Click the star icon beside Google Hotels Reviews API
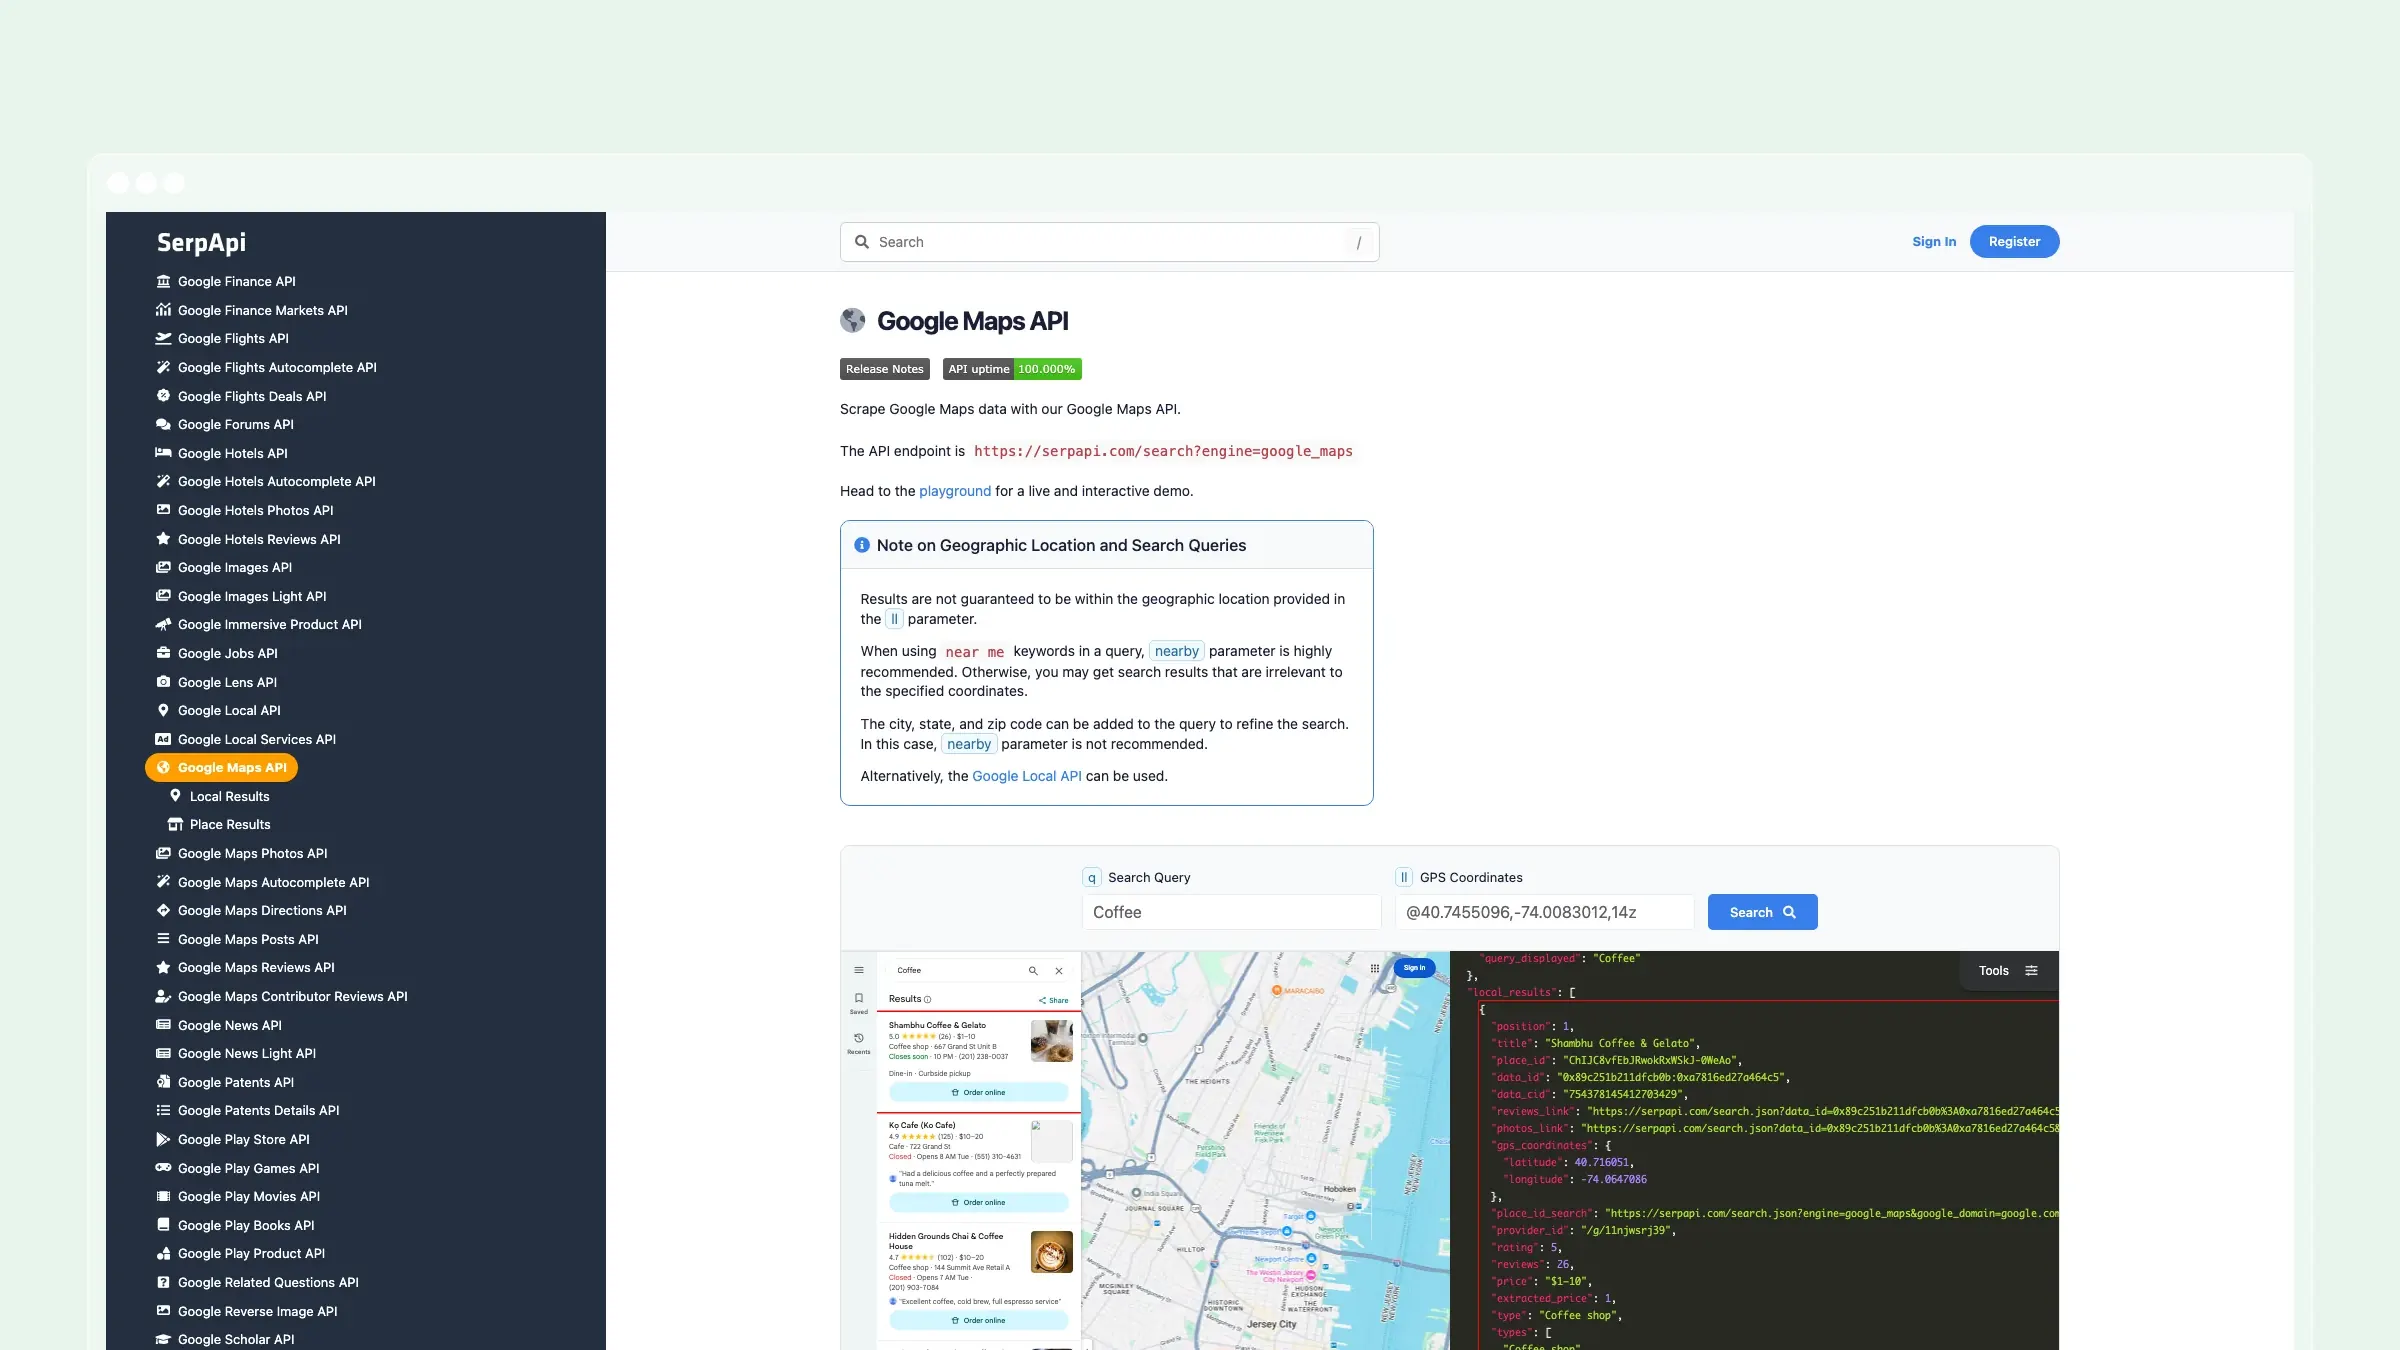This screenshot has height=1350, width=2400. (x=163, y=539)
